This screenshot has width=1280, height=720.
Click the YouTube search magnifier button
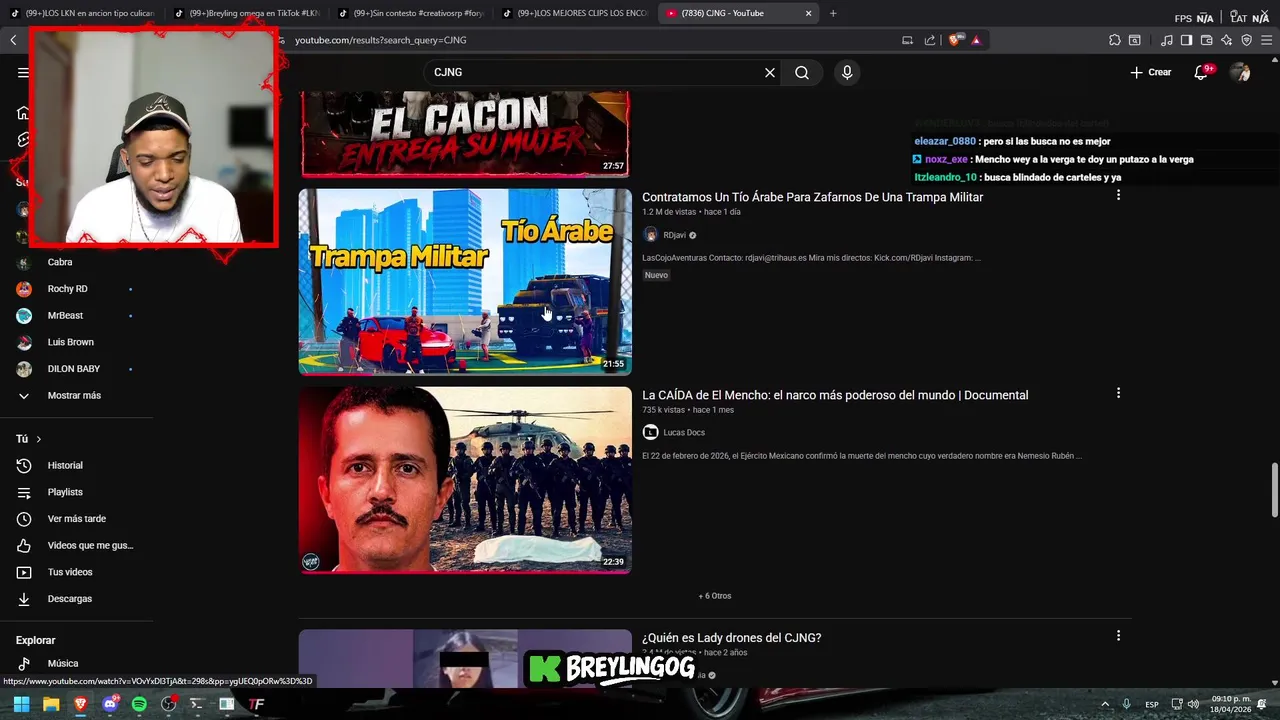802,72
